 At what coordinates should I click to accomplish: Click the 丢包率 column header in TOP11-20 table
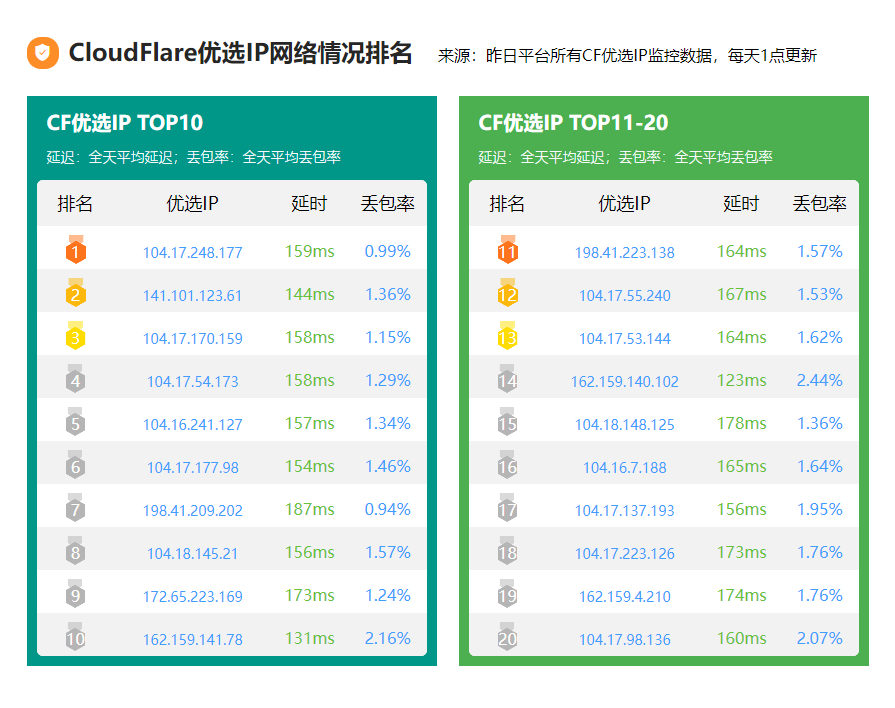point(819,204)
